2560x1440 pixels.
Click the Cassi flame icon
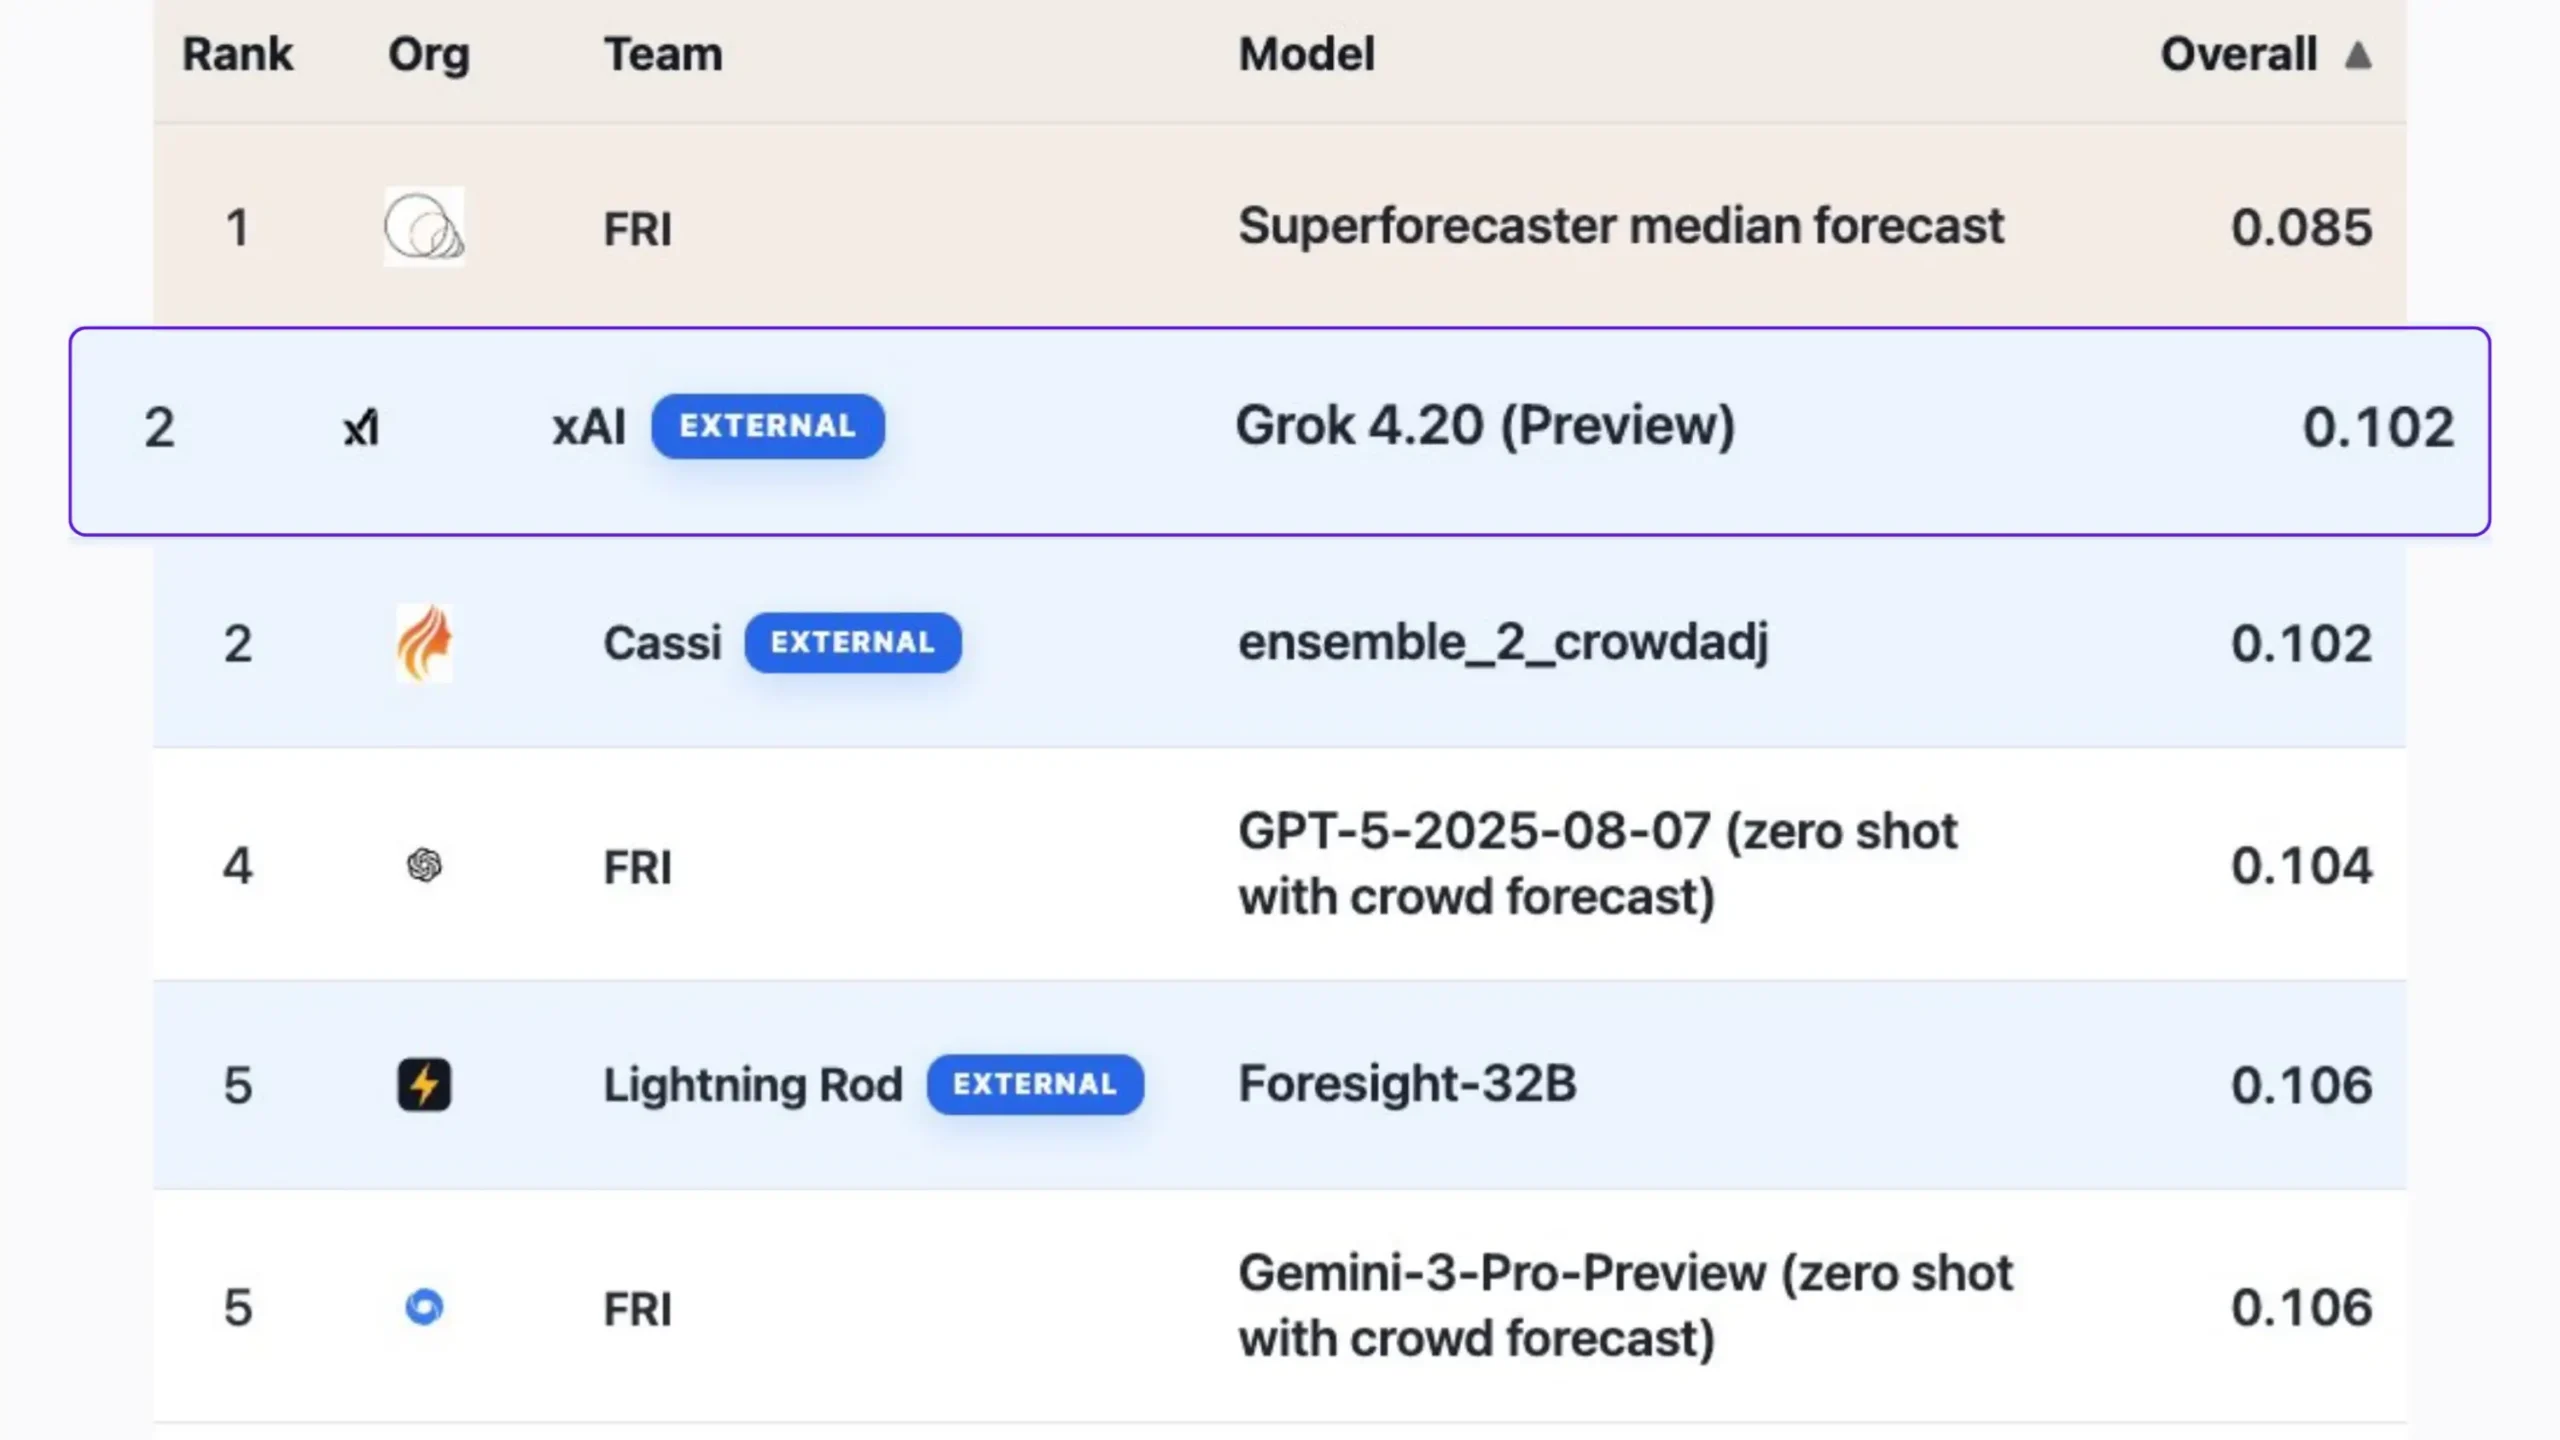[x=425, y=643]
